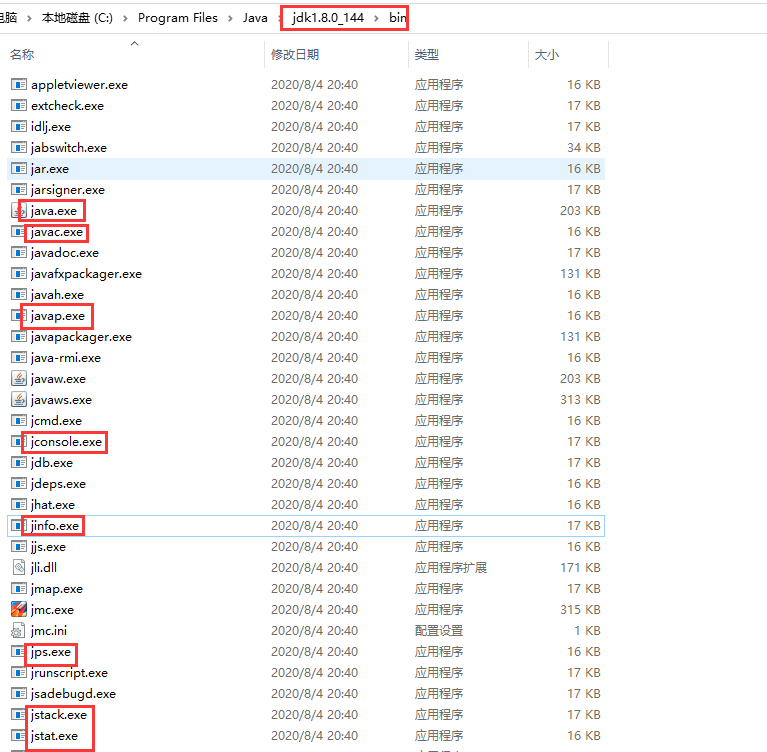The height and width of the screenshot is (752, 767).
Task: Expand the chevron after jdk1.8.0_144
Action: tap(376, 19)
